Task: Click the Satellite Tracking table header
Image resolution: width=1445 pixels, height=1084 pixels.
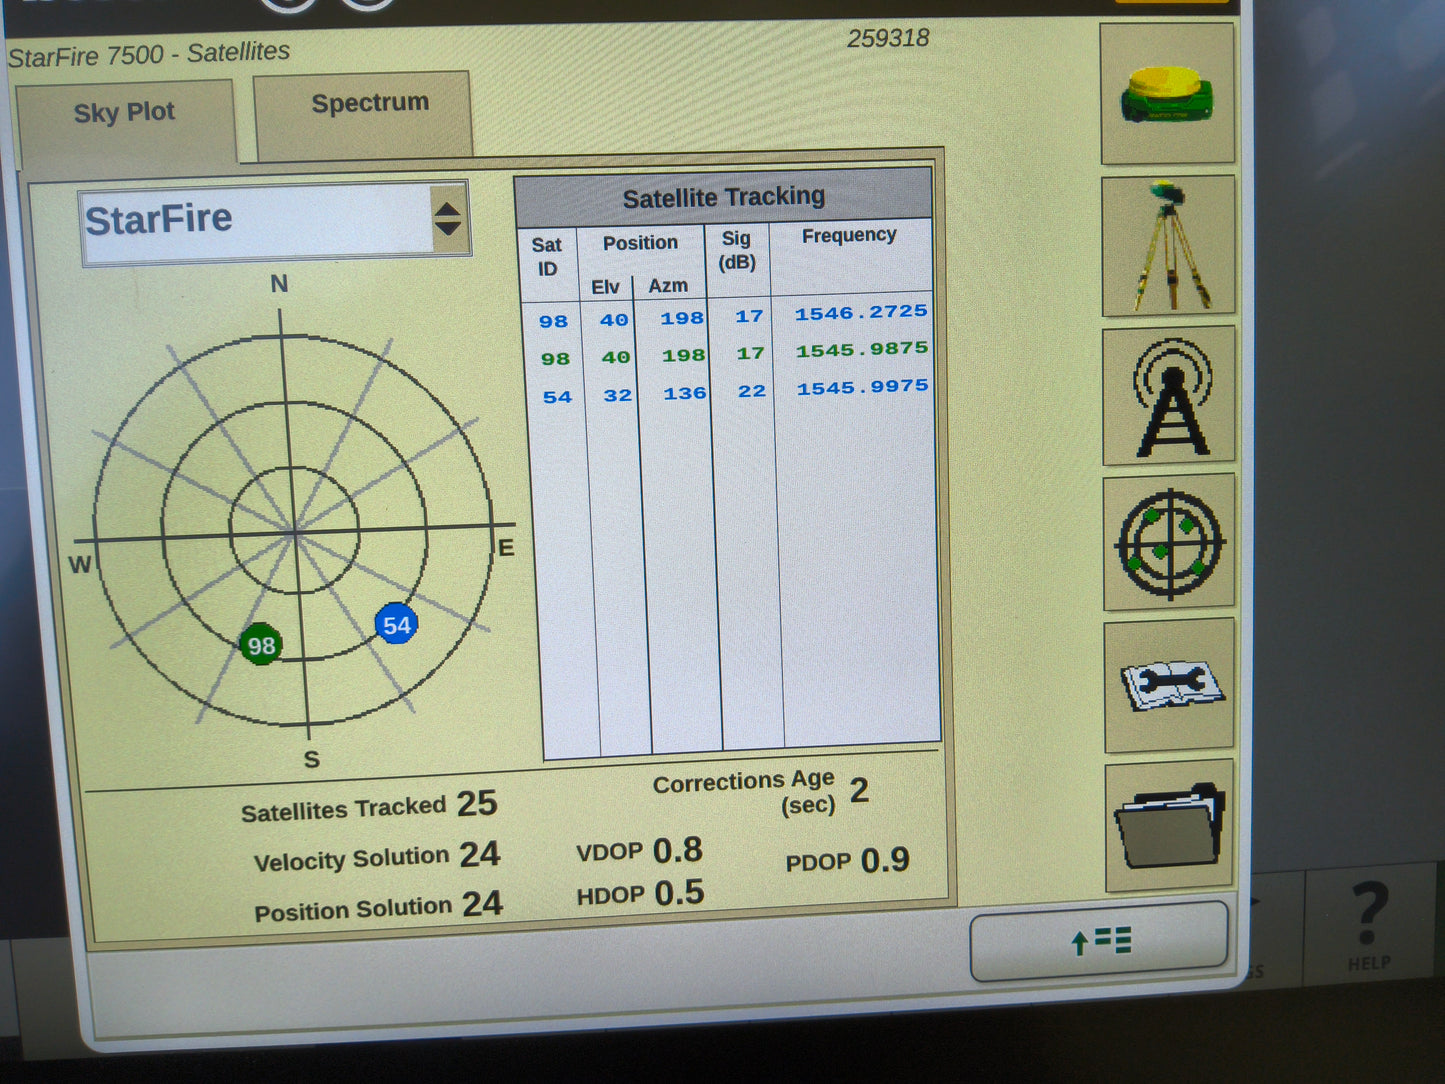Action: coord(723,195)
